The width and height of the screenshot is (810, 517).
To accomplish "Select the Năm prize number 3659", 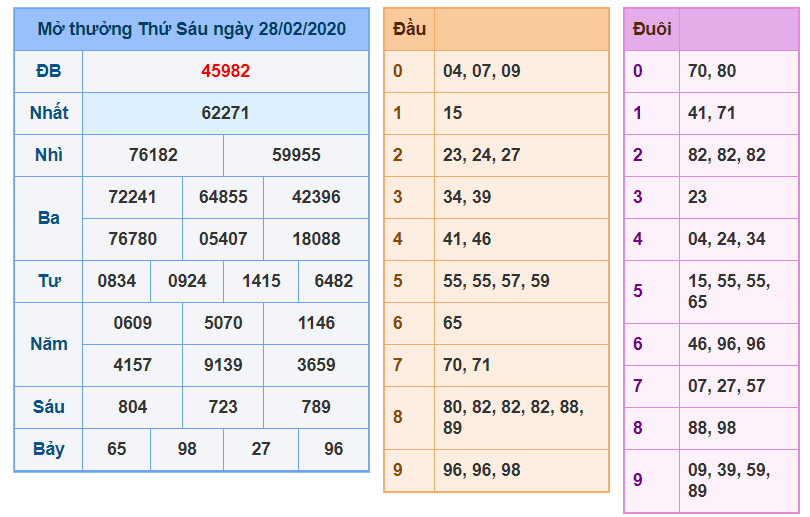I will point(316,365).
